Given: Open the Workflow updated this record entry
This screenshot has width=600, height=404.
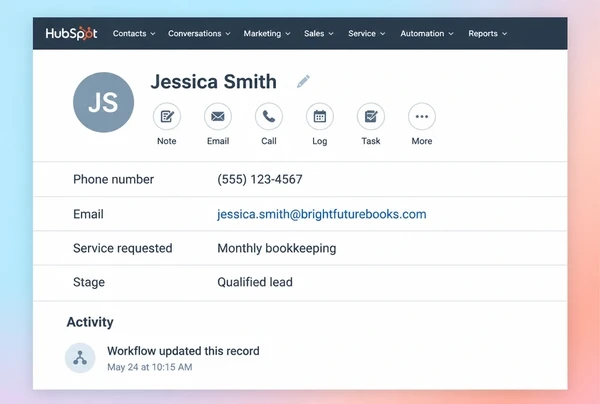Looking at the screenshot, I should (x=183, y=351).
